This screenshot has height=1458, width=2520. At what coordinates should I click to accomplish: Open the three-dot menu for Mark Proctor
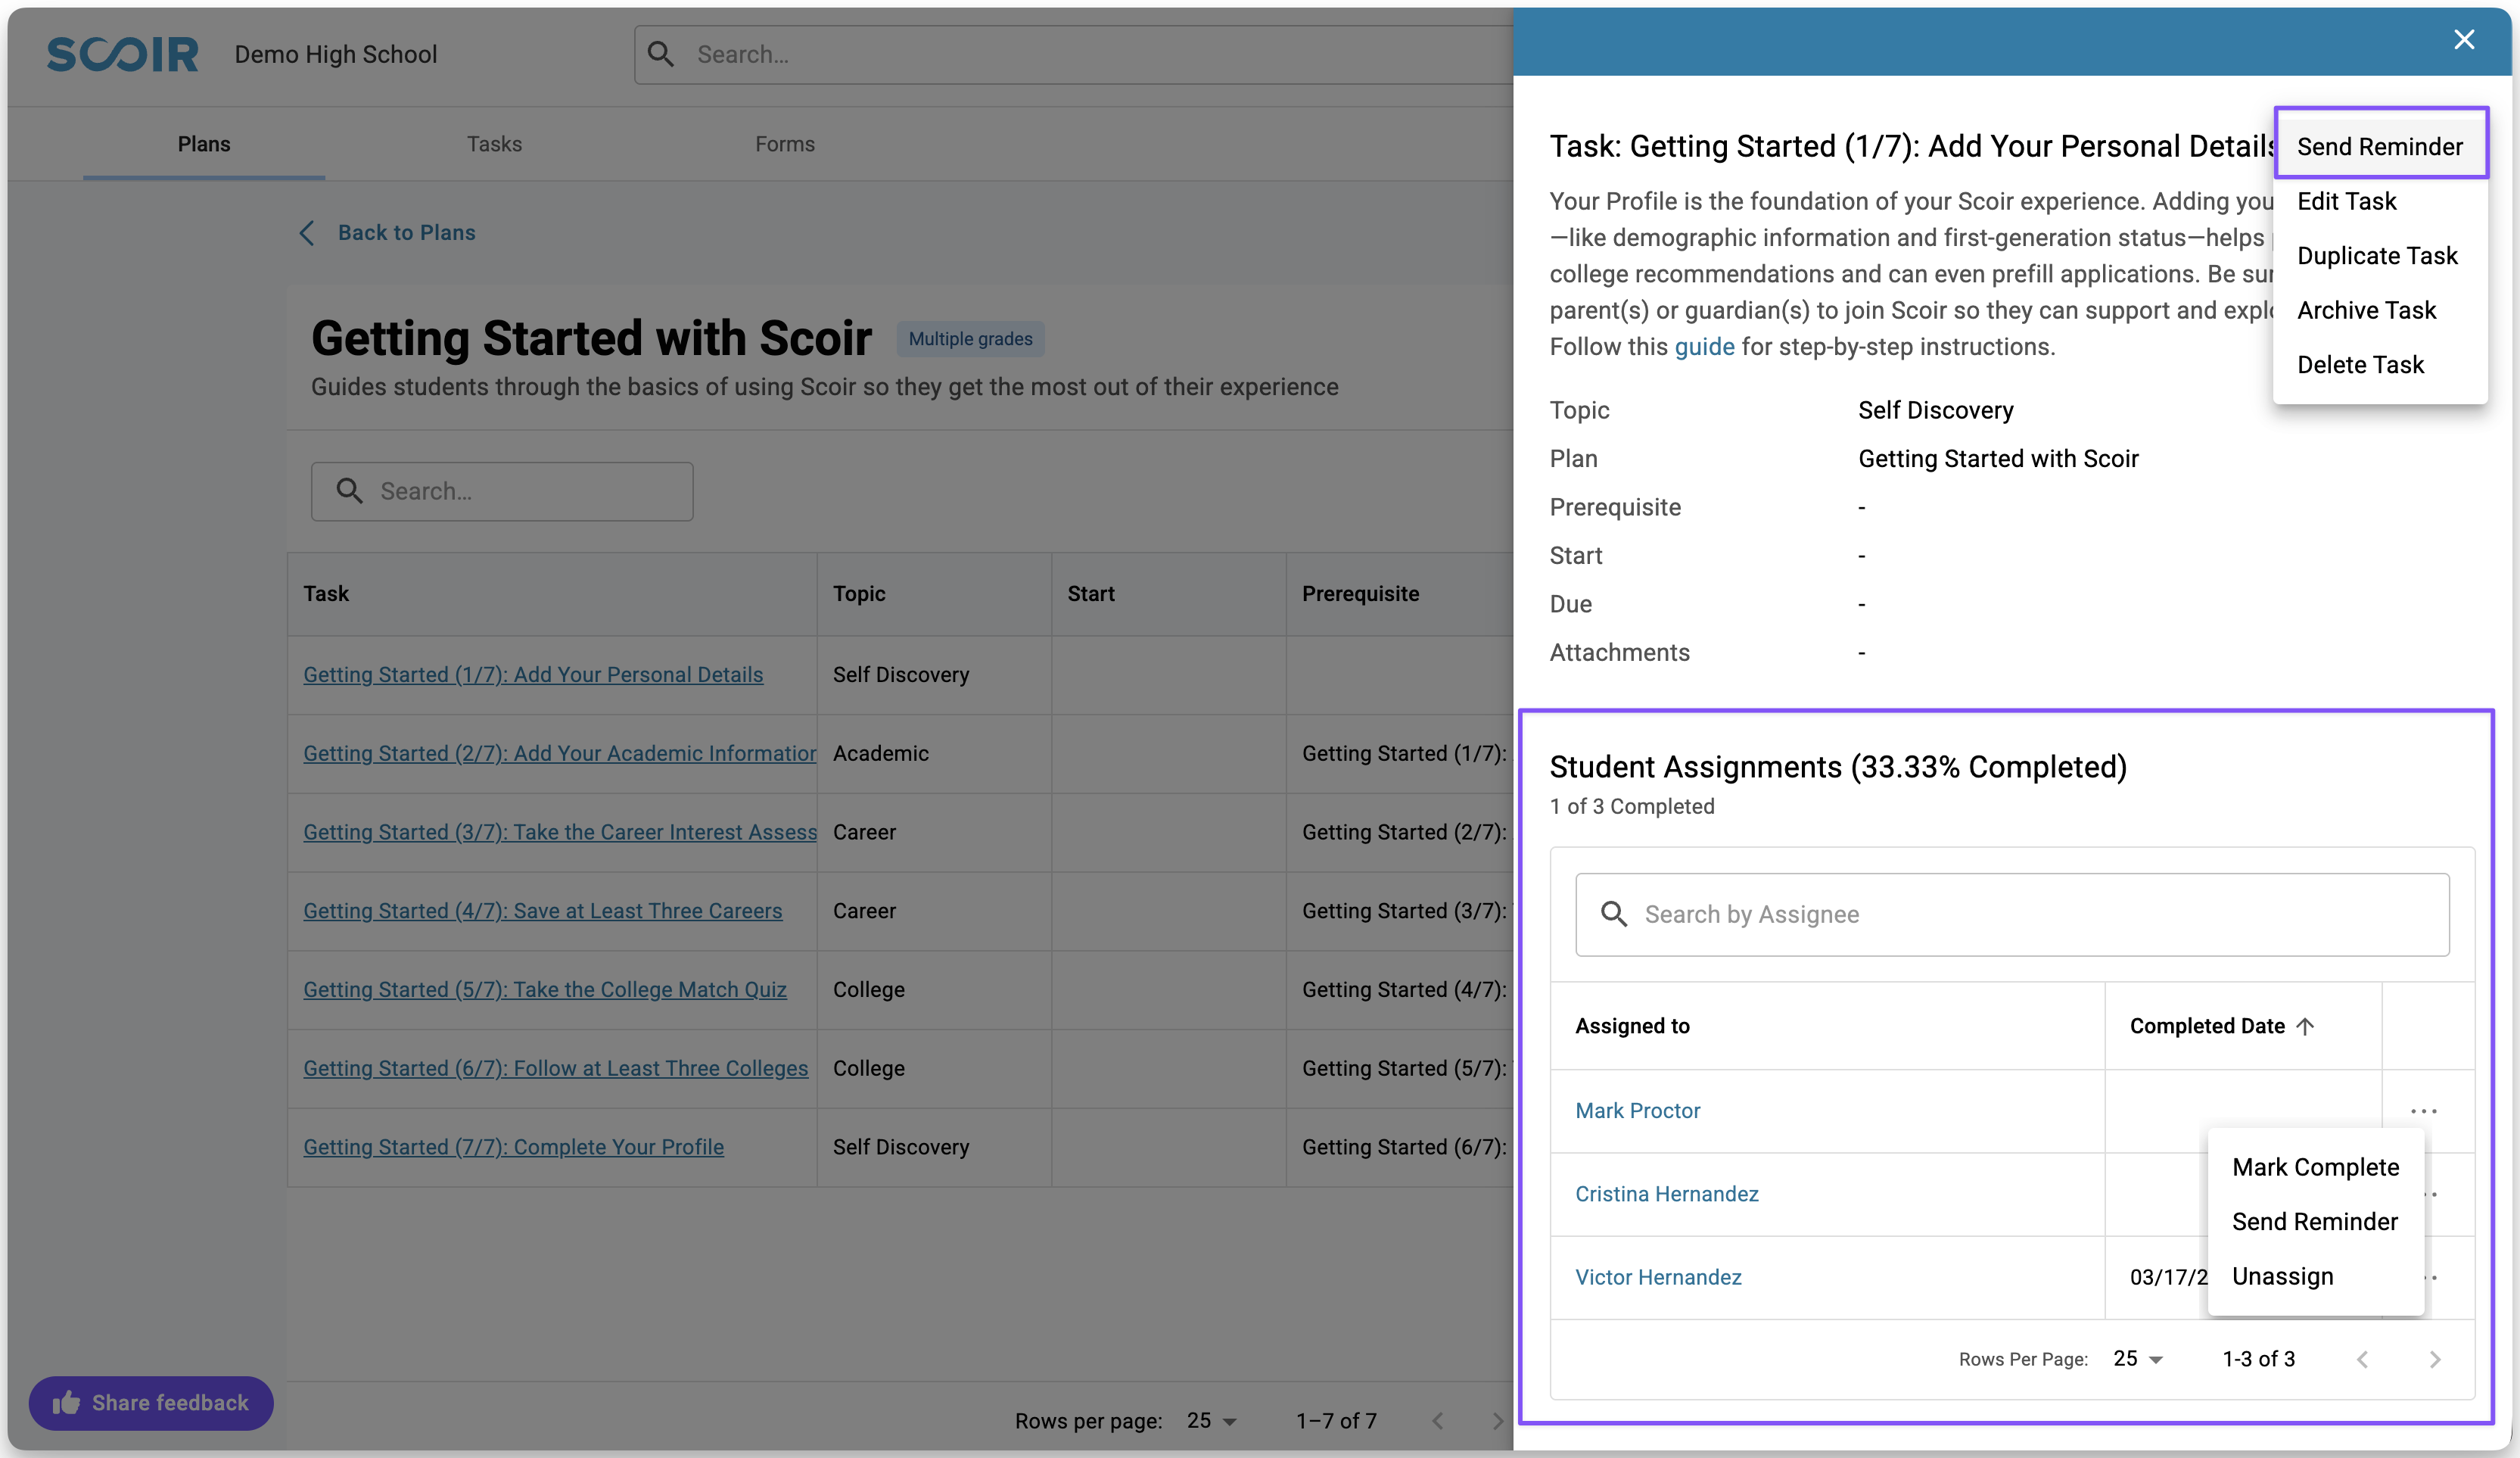[2423, 1111]
